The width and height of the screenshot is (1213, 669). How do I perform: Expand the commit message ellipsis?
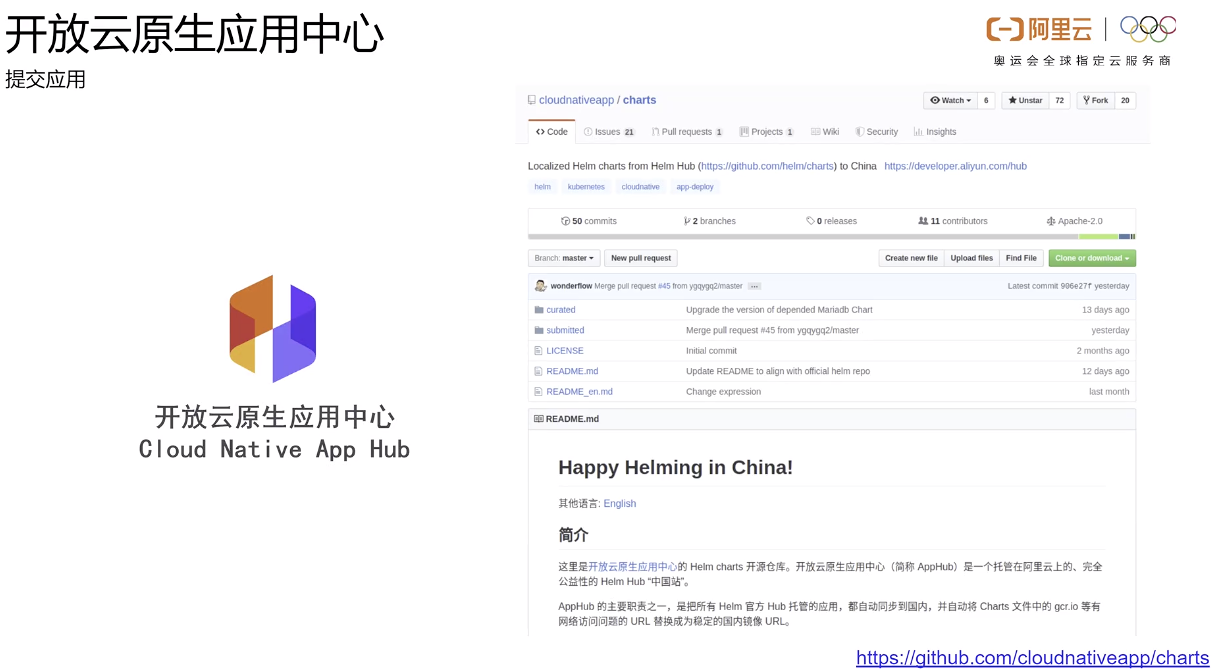tap(753, 285)
